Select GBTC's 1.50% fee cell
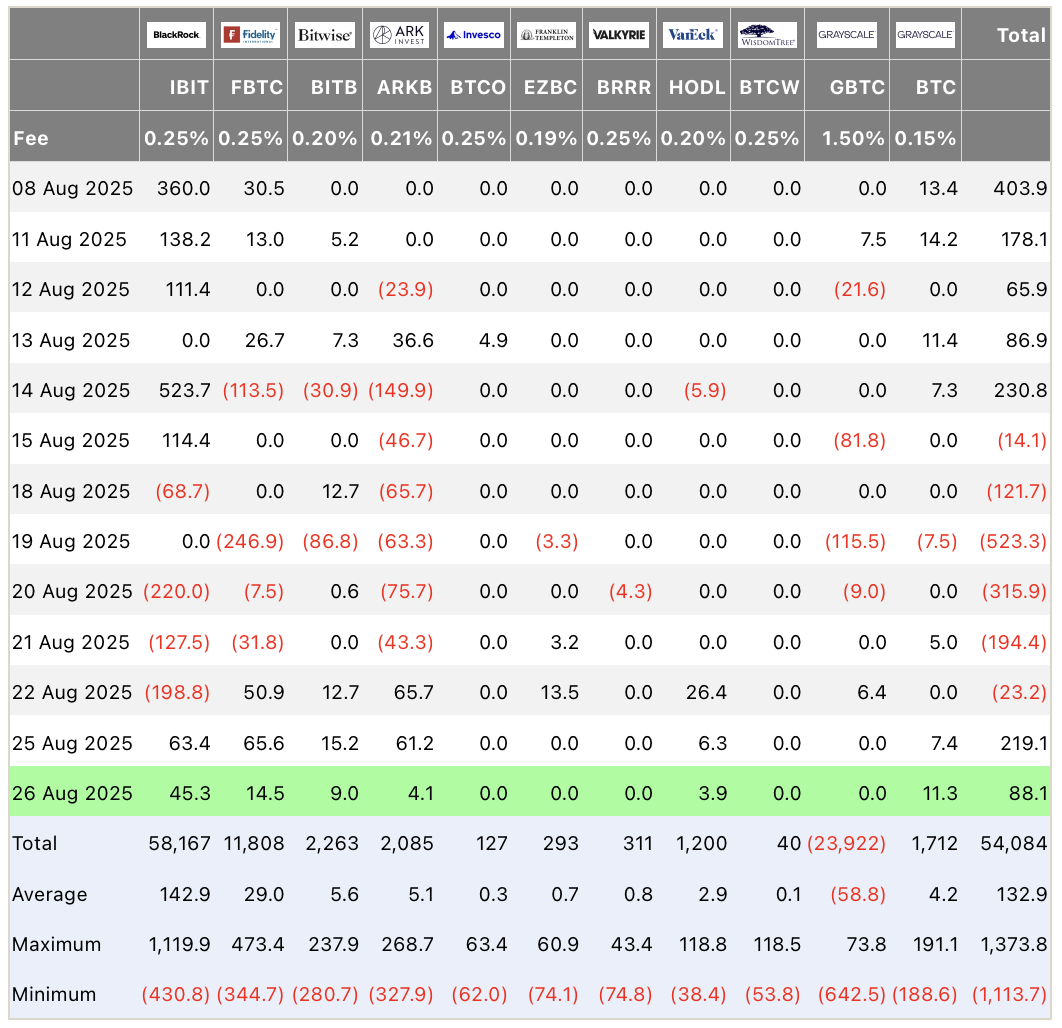 click(x=853, y=138)
